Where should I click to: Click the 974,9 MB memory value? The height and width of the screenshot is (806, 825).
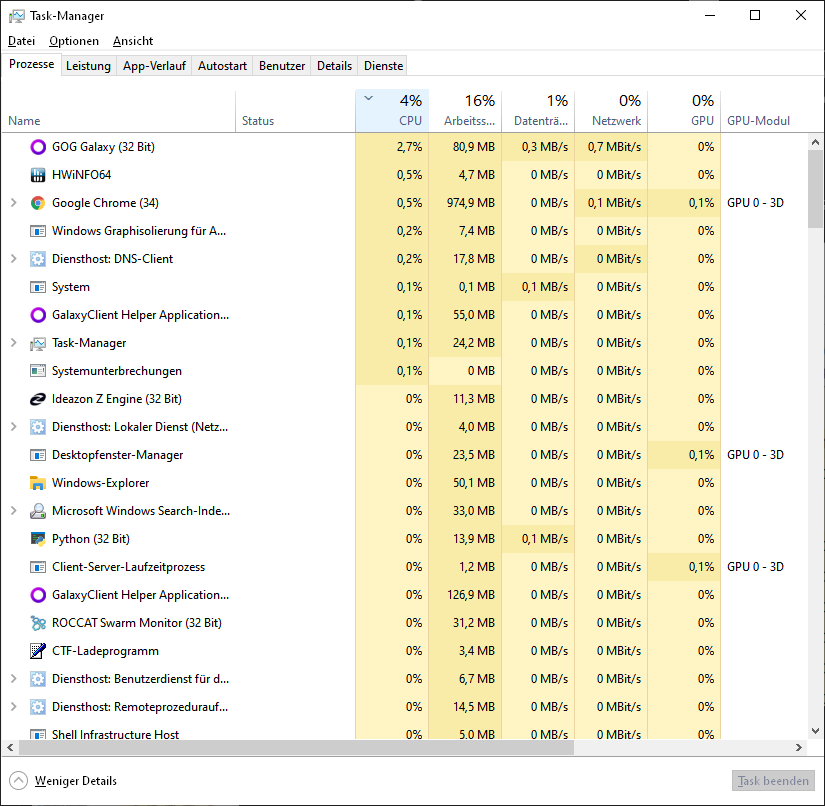point(471,203)
